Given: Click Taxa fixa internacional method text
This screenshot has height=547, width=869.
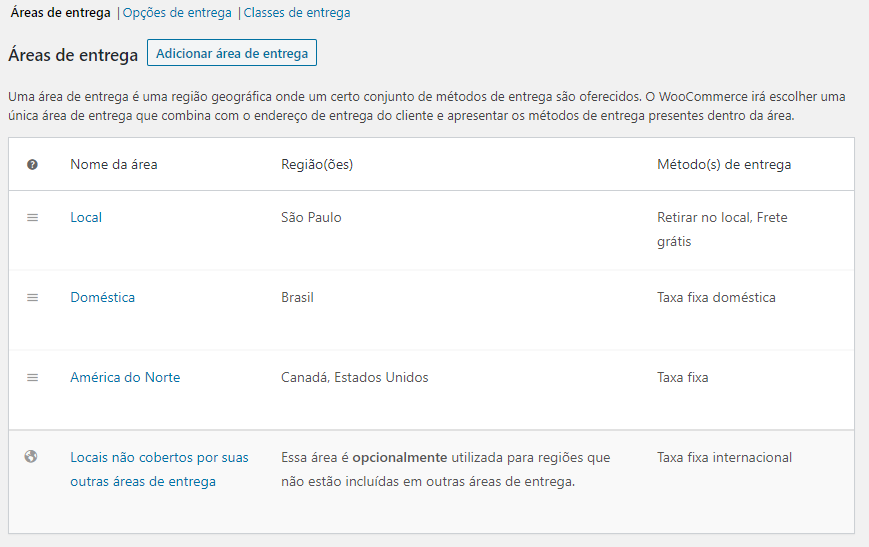Looking at the screenshot, I should point(724,457).
